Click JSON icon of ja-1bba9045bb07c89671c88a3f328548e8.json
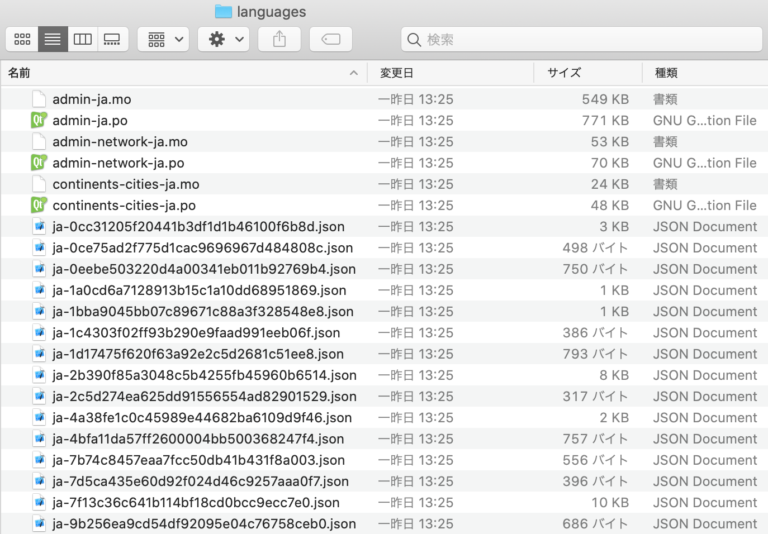The image size is (768, 534). pyautogui.click(x=39, y=312)
